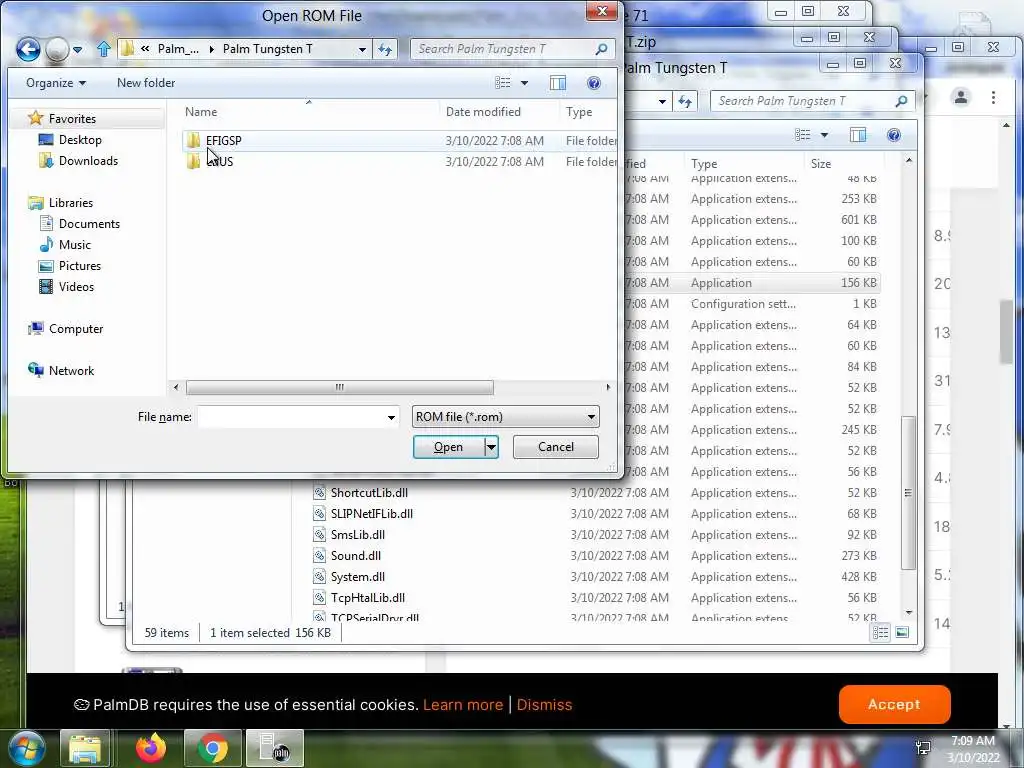Select SmsLib.dll file
The height and width of the screenshot is (768, 1024).
[x=357, y=535]
